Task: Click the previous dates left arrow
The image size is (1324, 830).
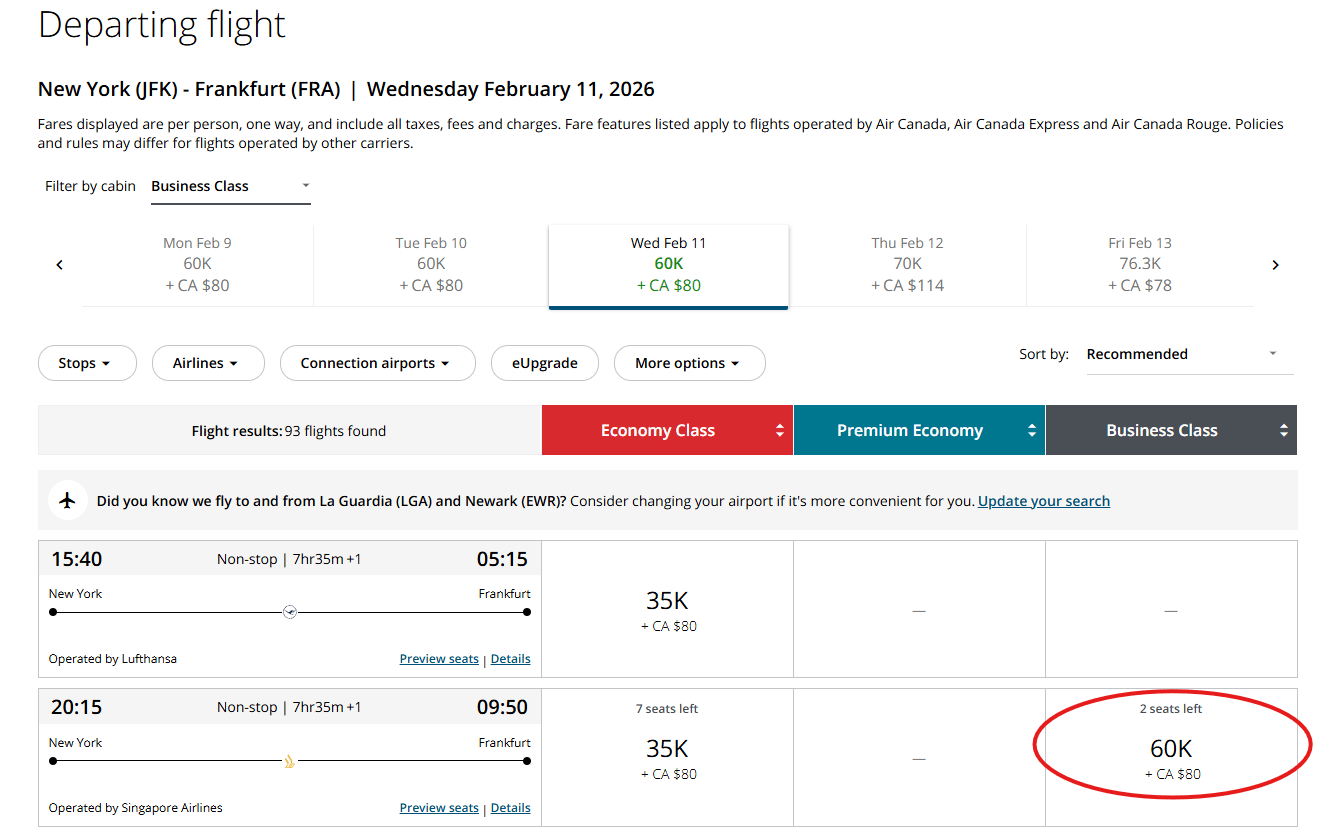Action: click(x=60, y=265)
